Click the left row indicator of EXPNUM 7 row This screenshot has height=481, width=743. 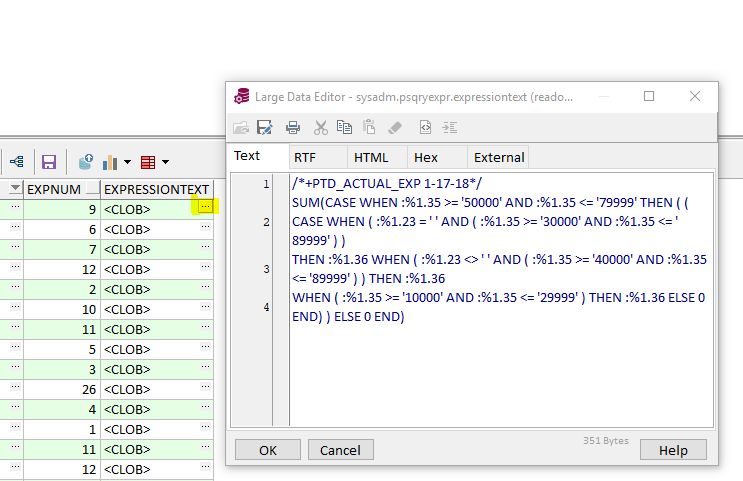(x=15, y=247)
